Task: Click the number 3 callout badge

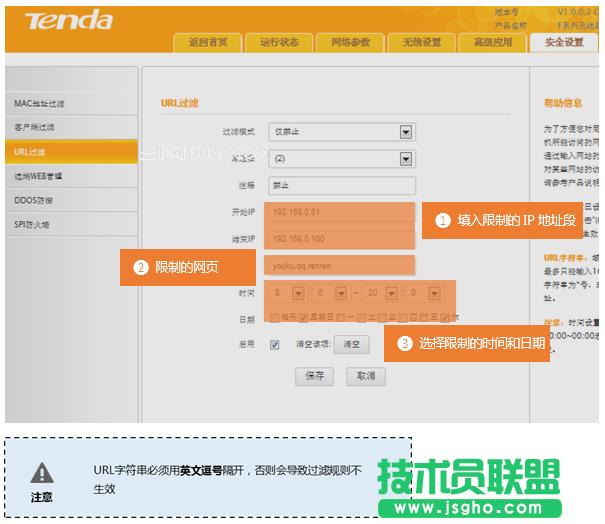Action: click(x=404, y=343)
